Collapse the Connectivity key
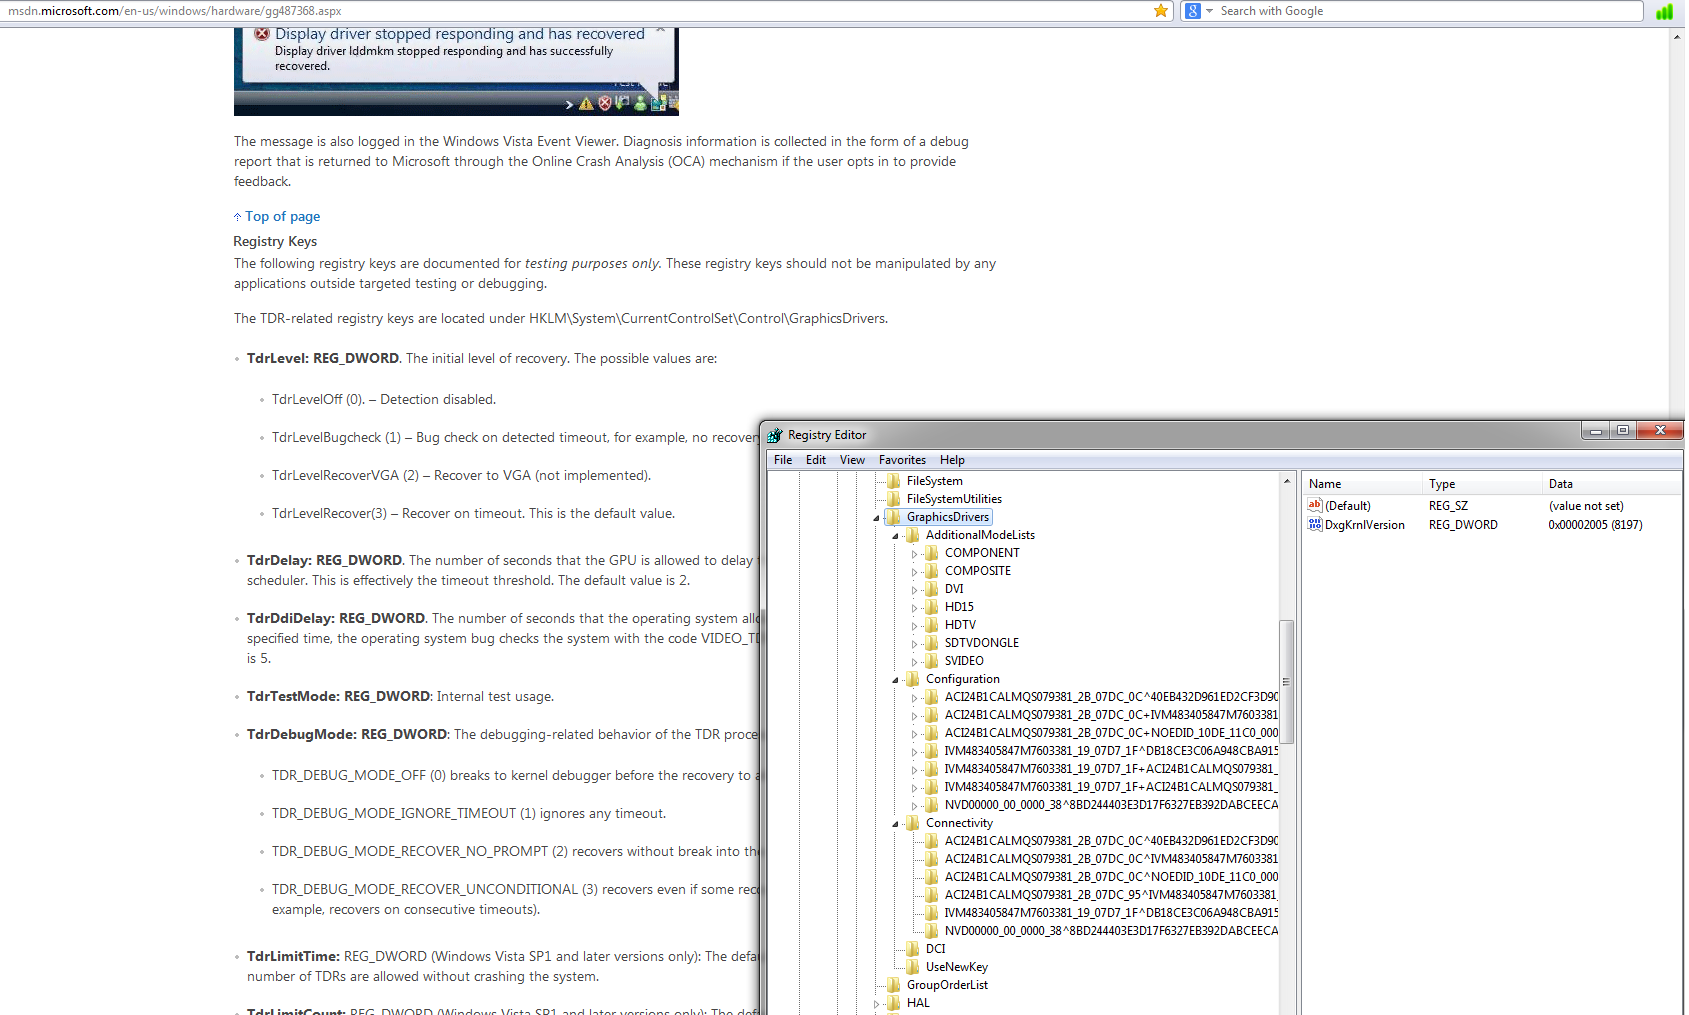This screenshot has height=1015, width=1689. (896, 824)
